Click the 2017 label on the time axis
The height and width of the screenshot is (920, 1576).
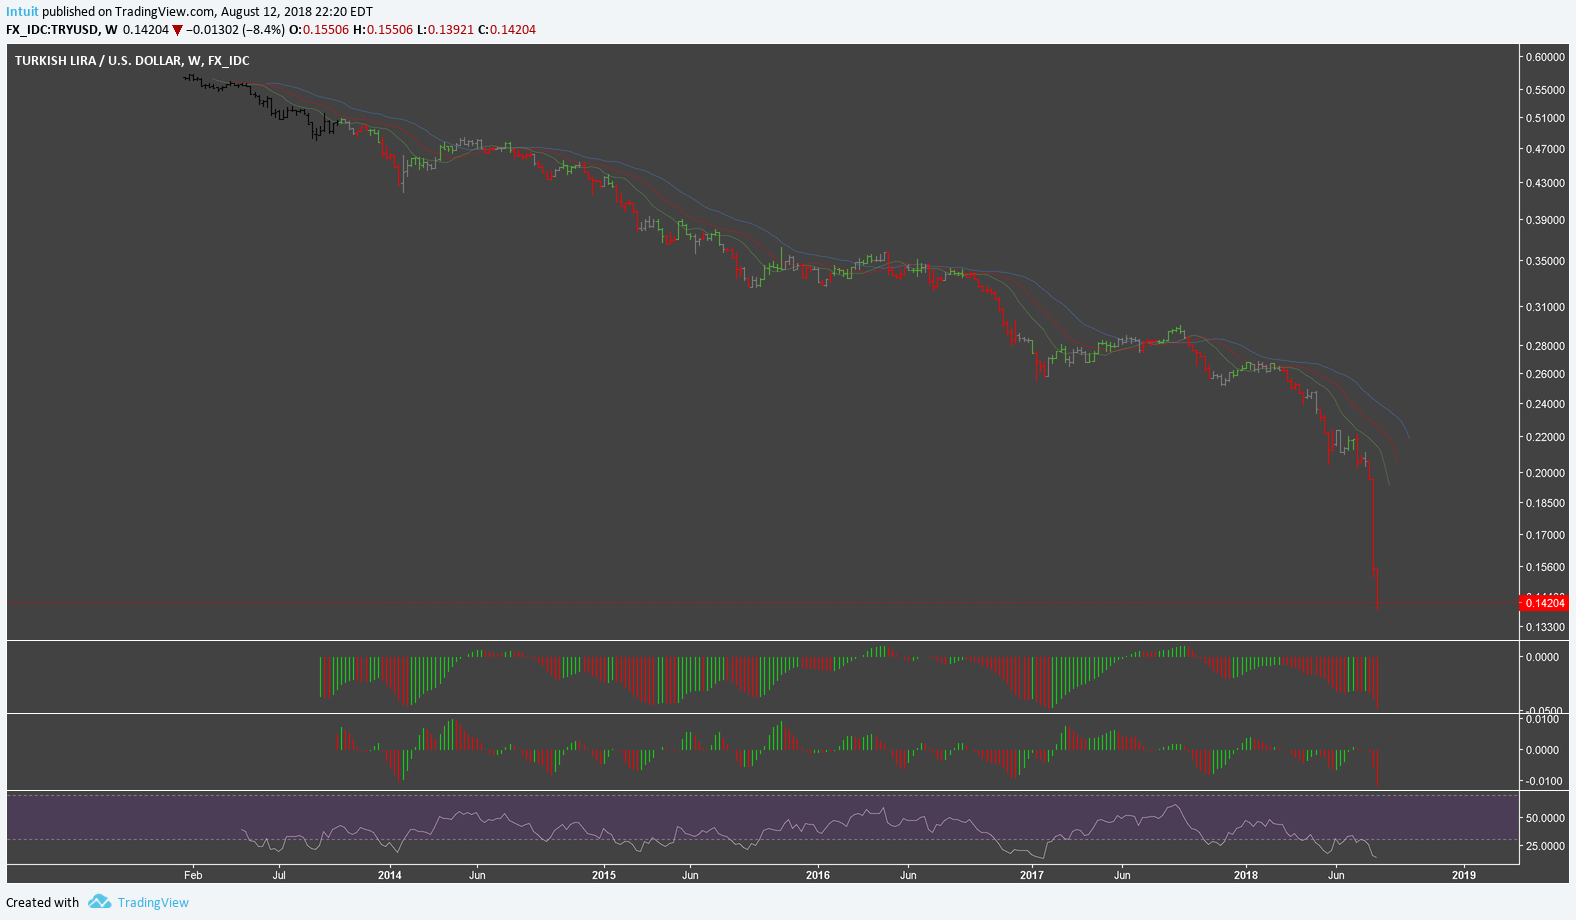pyautogui.click(x=1032, y=875)
